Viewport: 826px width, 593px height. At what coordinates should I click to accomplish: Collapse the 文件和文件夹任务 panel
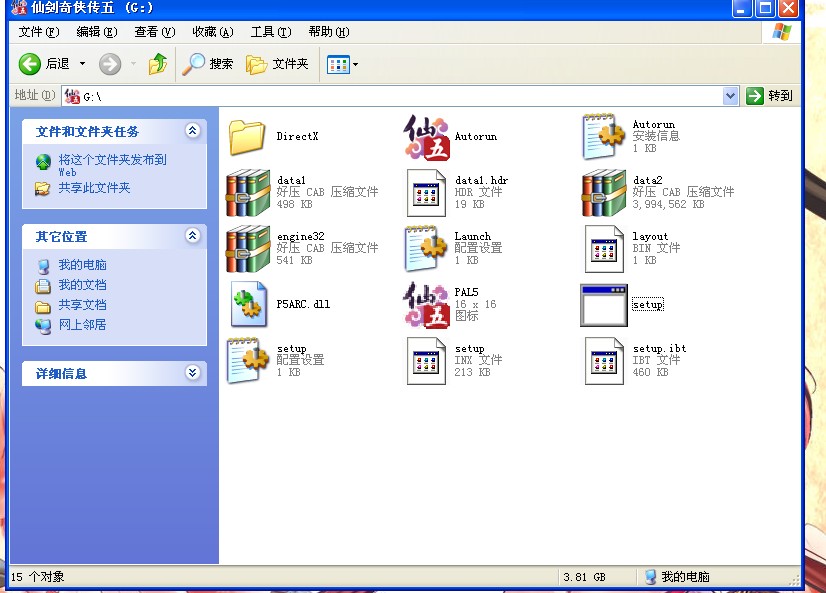(192, 131)
